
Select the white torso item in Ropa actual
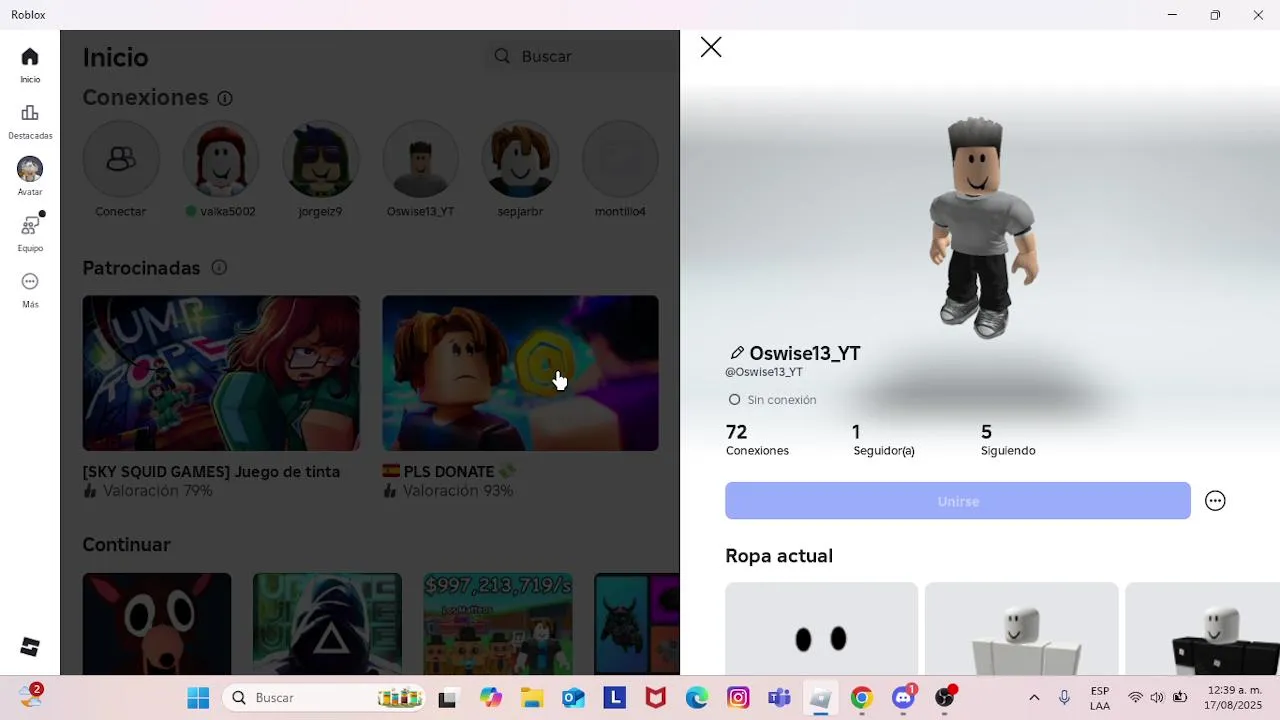pyautogui.click(x=1021, y=628)
